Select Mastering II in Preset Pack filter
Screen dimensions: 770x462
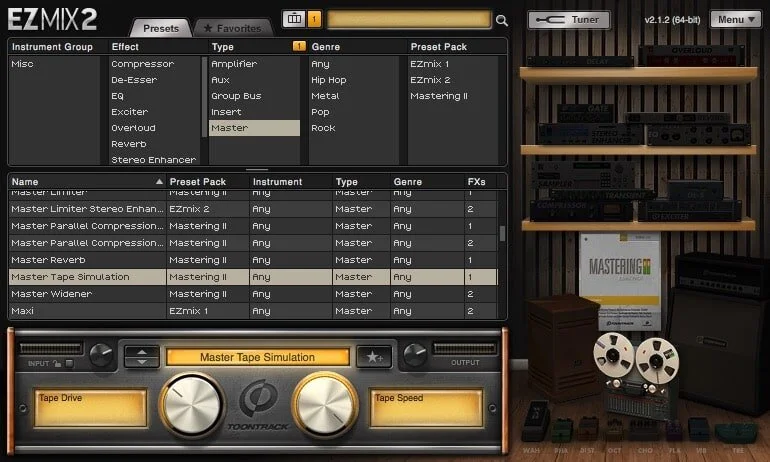click(453, 96)
